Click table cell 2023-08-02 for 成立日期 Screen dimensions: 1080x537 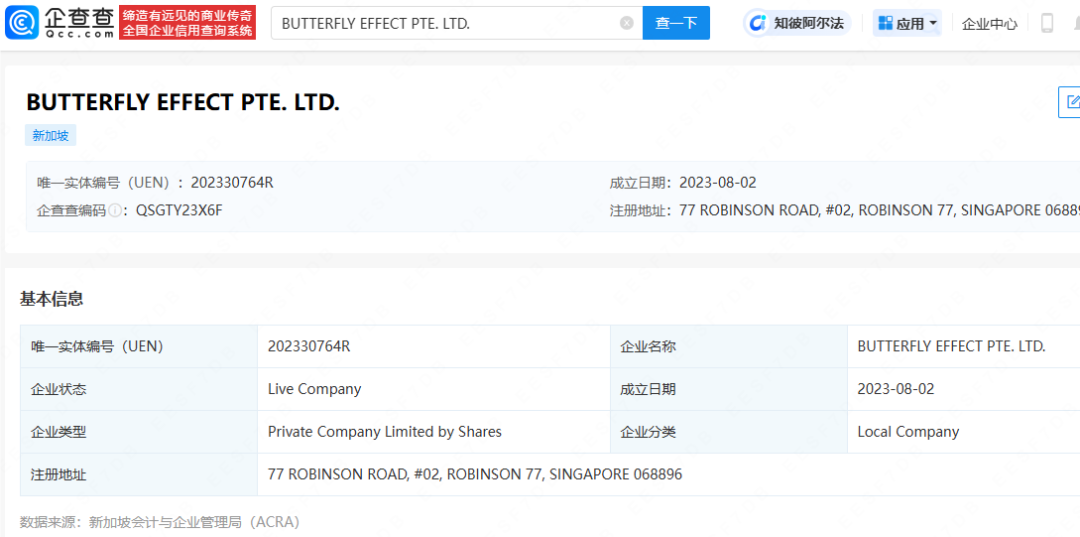[x=964, y=389]
